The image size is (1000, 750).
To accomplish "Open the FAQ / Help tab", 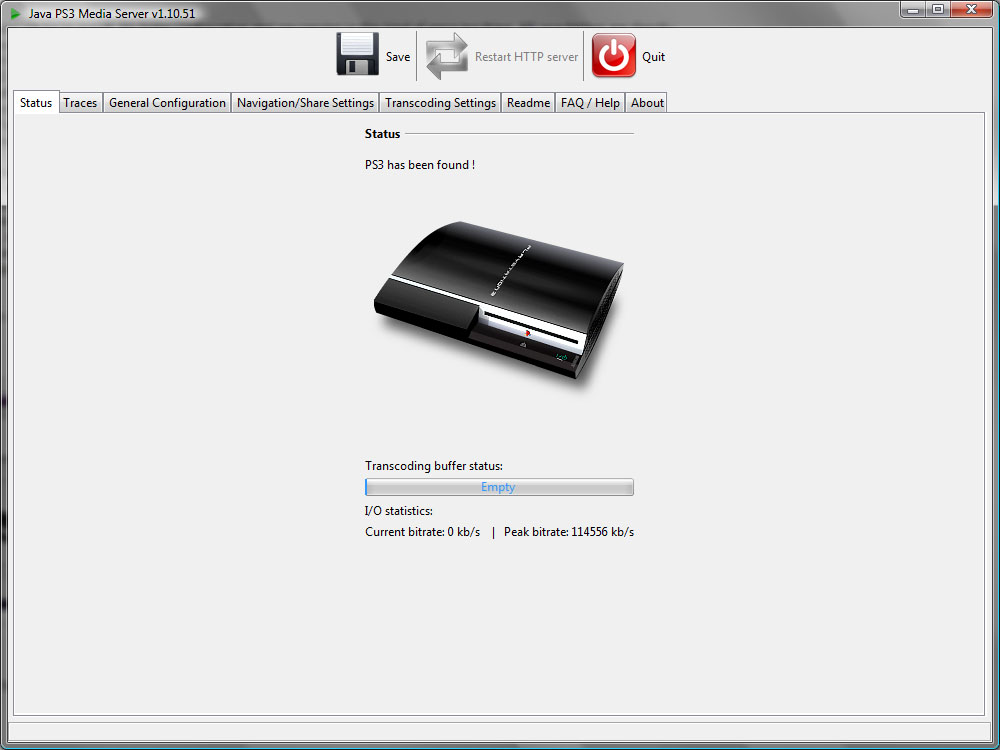I will click(x=591, y=103).
